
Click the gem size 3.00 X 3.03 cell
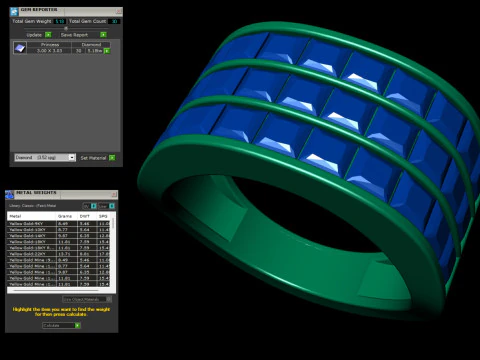coord(49,51)
